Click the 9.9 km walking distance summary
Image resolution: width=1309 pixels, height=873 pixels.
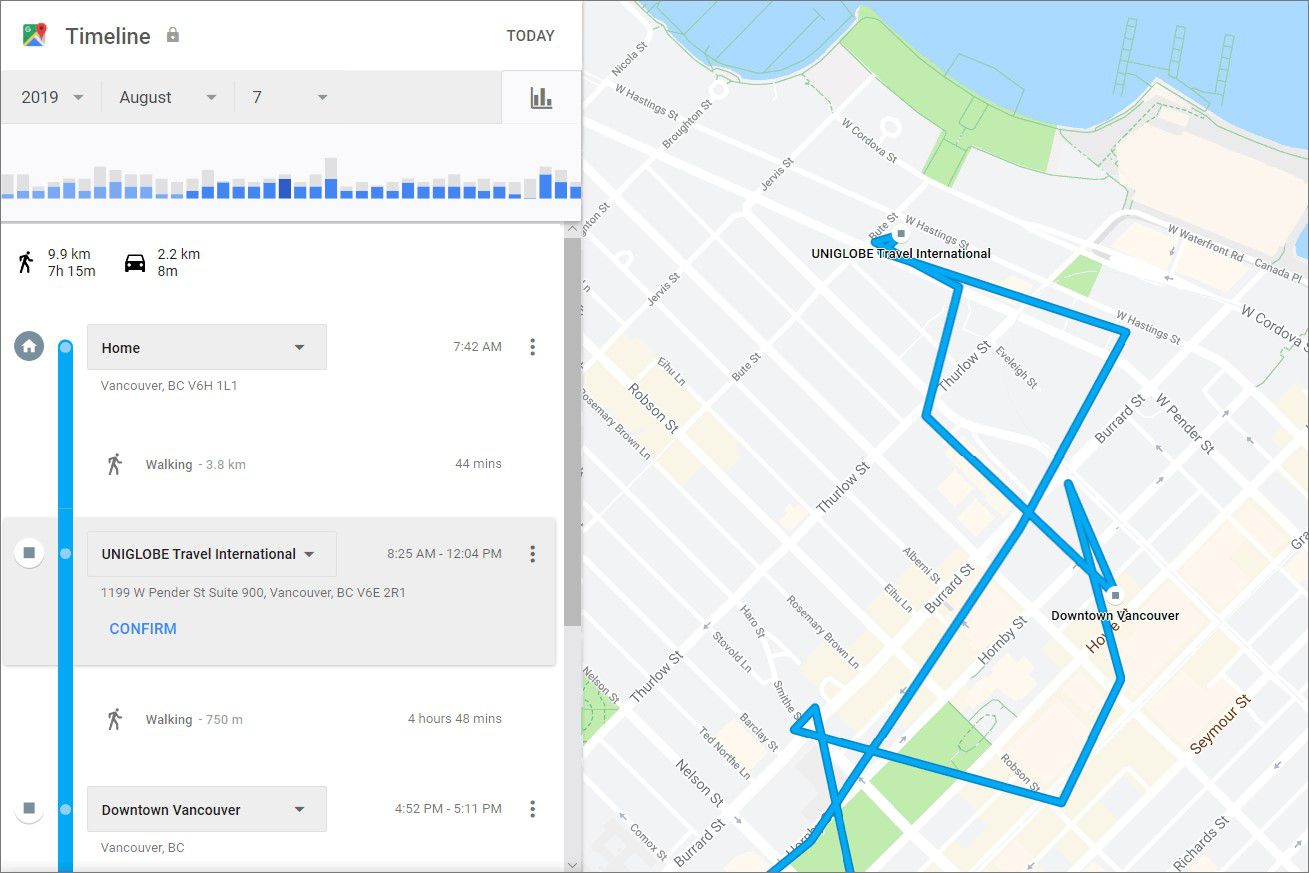[x=69, y=254]
